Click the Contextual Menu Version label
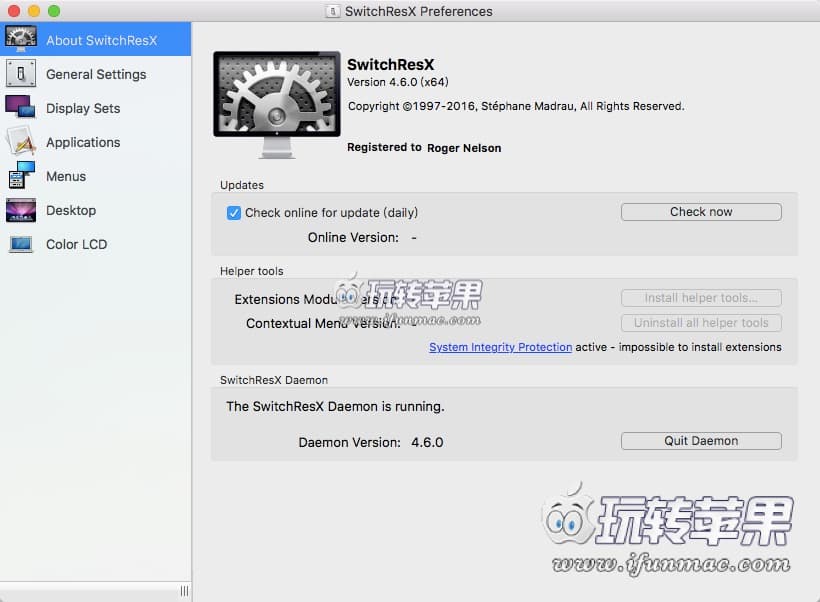820x602 pixels. pos(323,323)
